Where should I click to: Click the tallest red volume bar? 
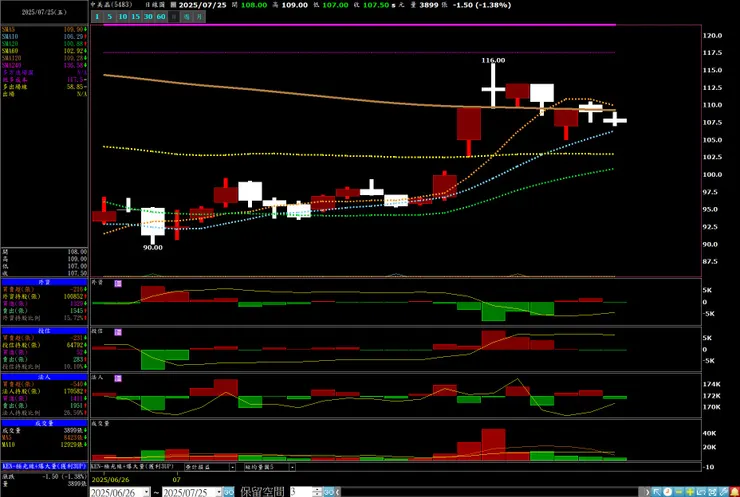[x=493, y=444]
